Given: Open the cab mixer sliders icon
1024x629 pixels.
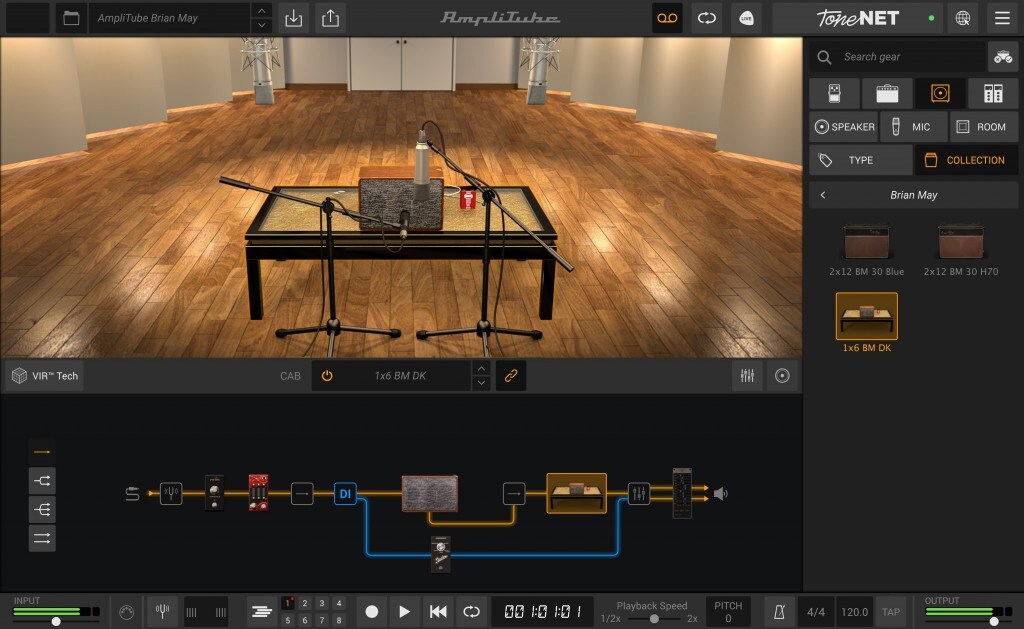Looking at the screenshot, I should click(747, 376).
